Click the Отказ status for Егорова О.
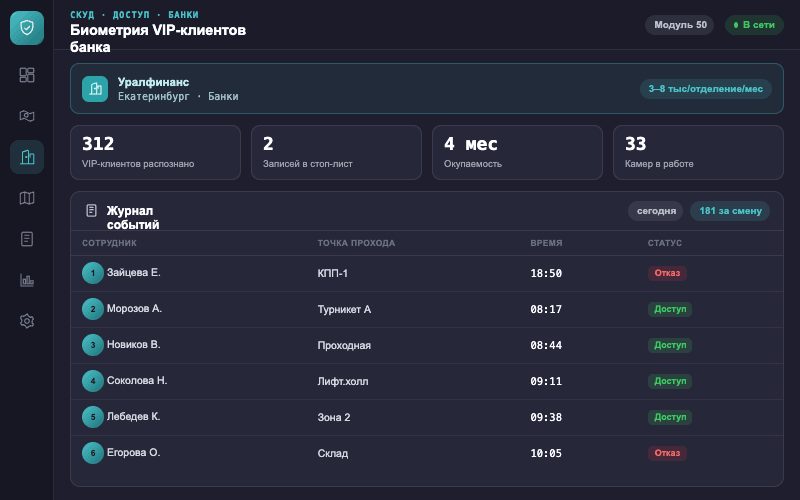This screenshot has height=500, width=800. point(667,453)
